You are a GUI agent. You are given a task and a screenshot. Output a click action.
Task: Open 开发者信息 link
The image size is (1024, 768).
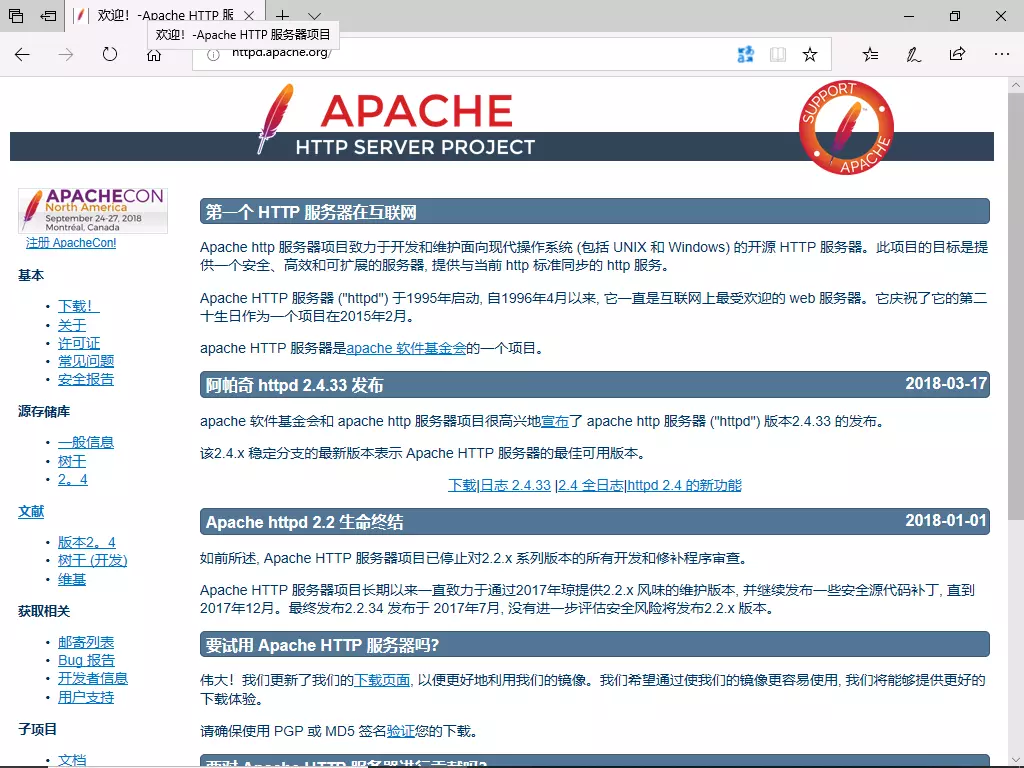click(x=93, y=679)
